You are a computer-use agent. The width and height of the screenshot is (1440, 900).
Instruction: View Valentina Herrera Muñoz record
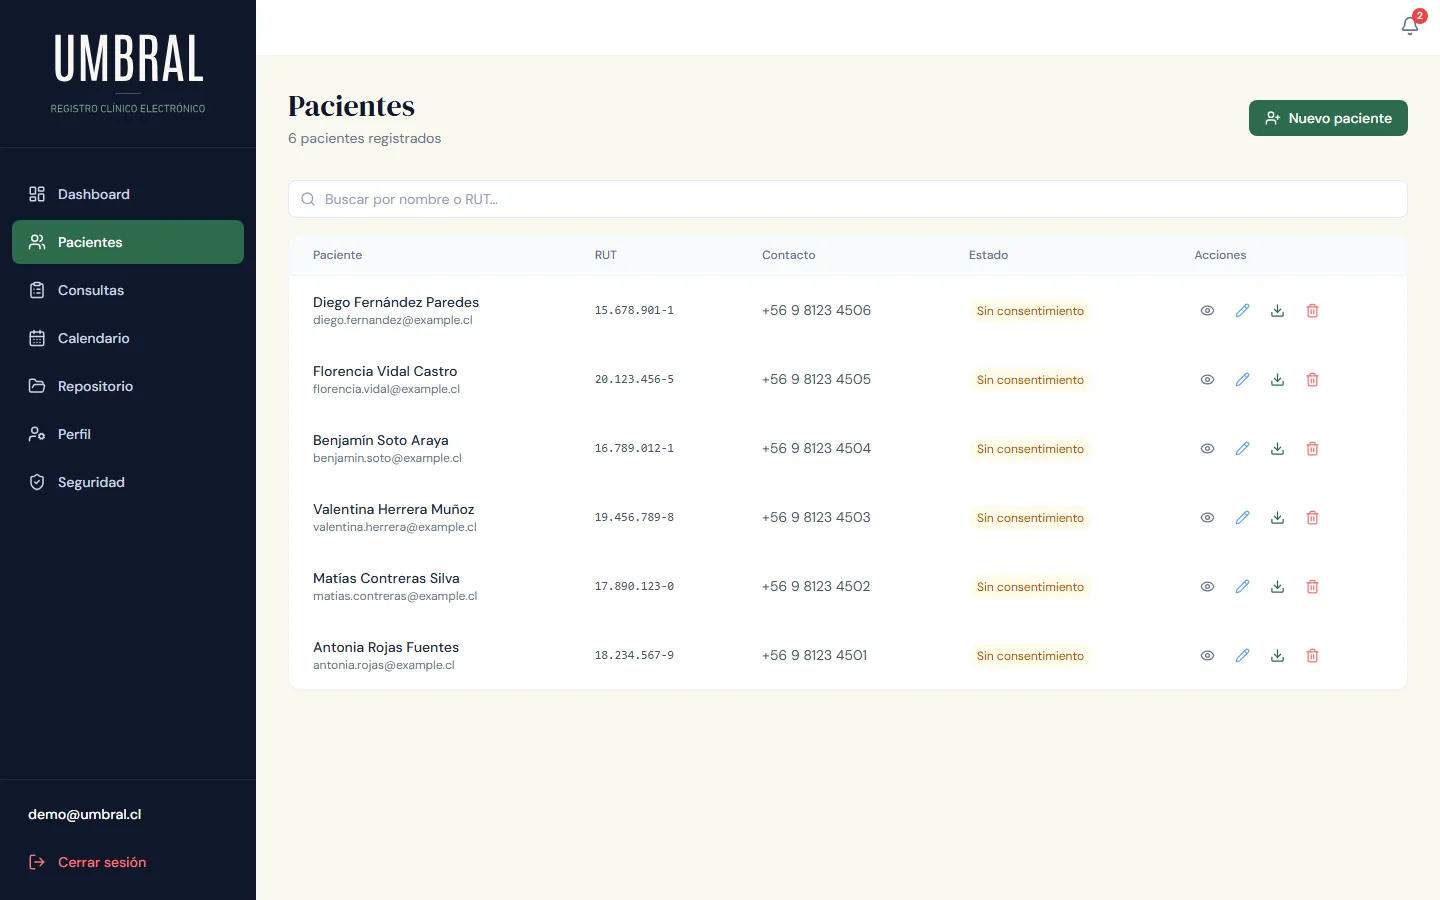tap(1207, 518)
